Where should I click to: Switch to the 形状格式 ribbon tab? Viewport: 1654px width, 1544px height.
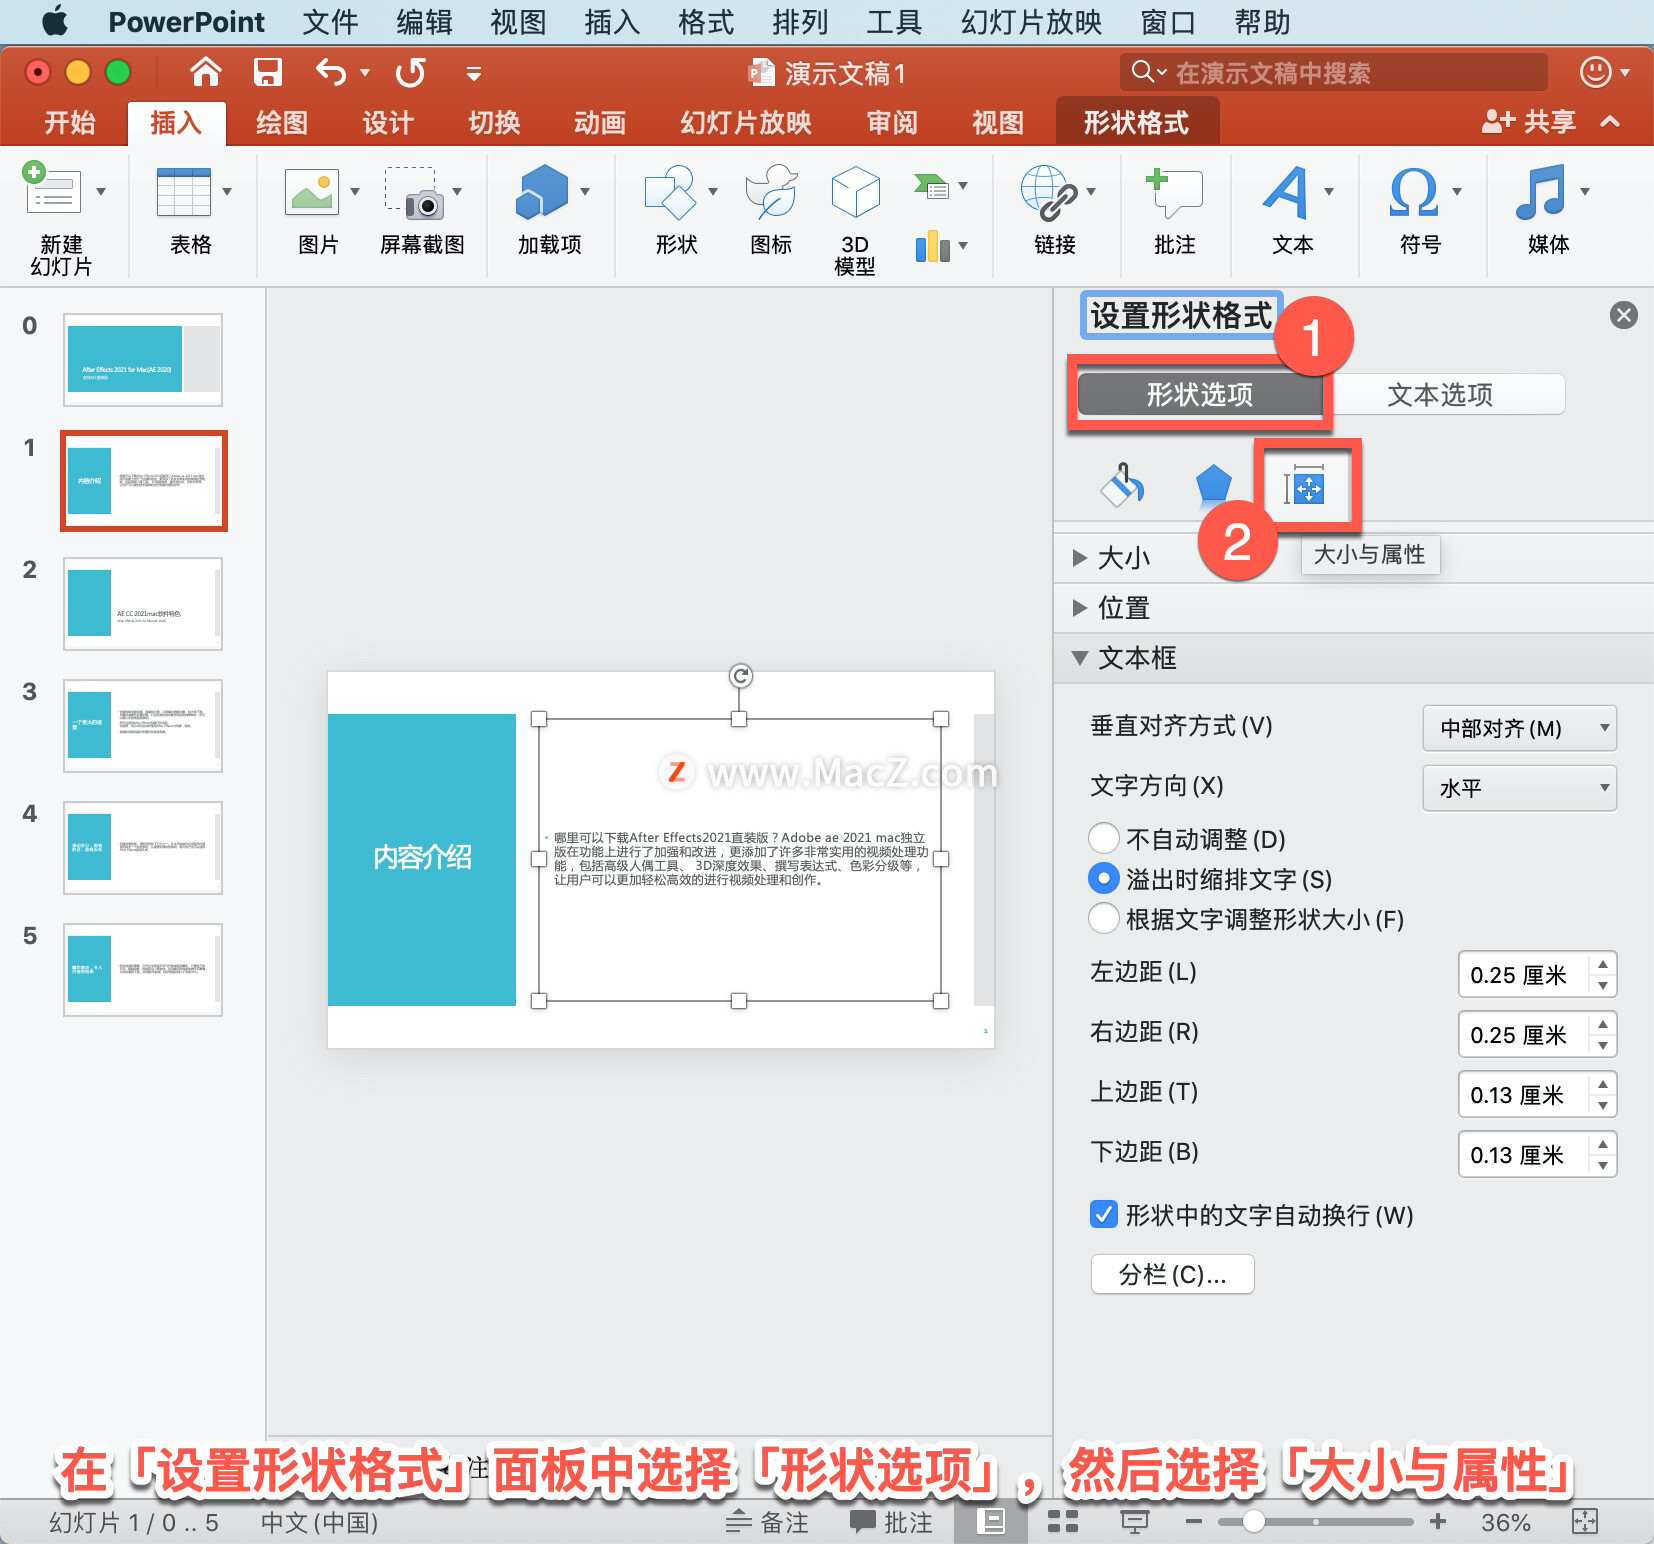click(x=1137, y=122)
